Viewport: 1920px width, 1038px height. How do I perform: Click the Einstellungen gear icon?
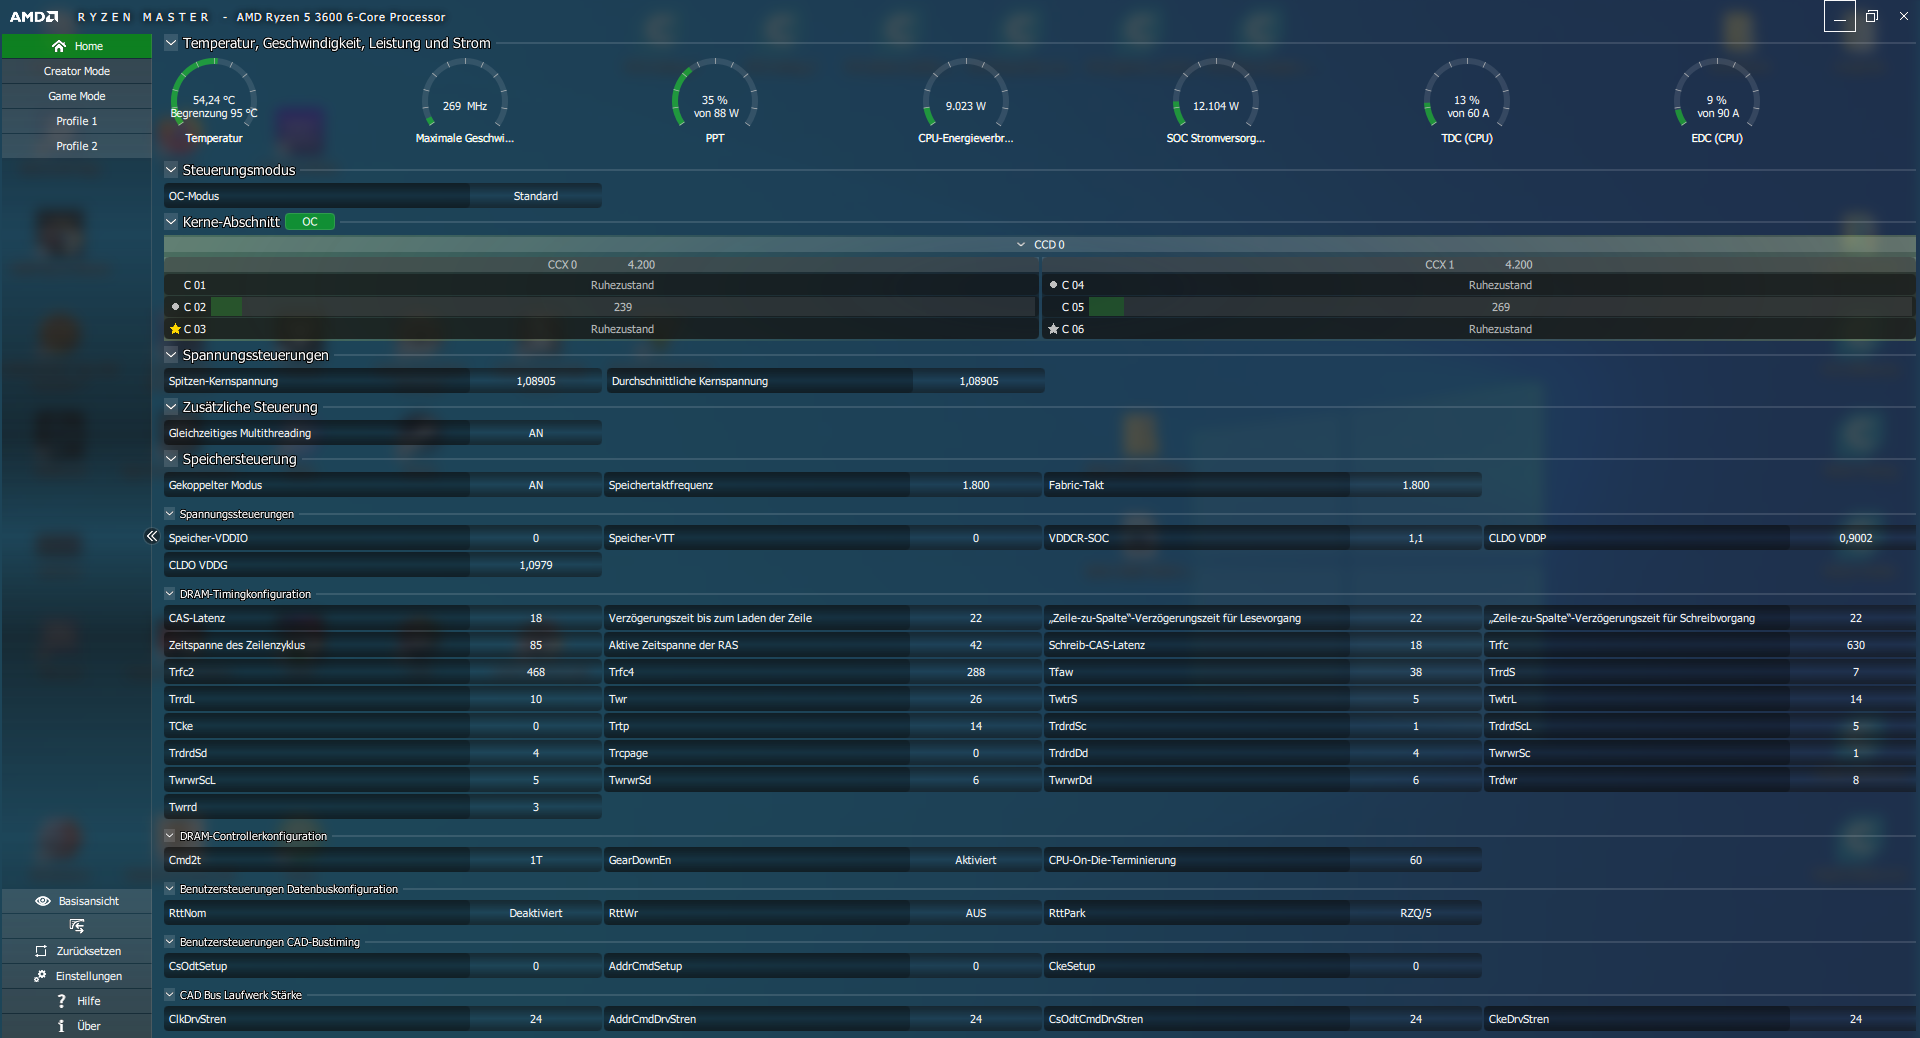40,976
